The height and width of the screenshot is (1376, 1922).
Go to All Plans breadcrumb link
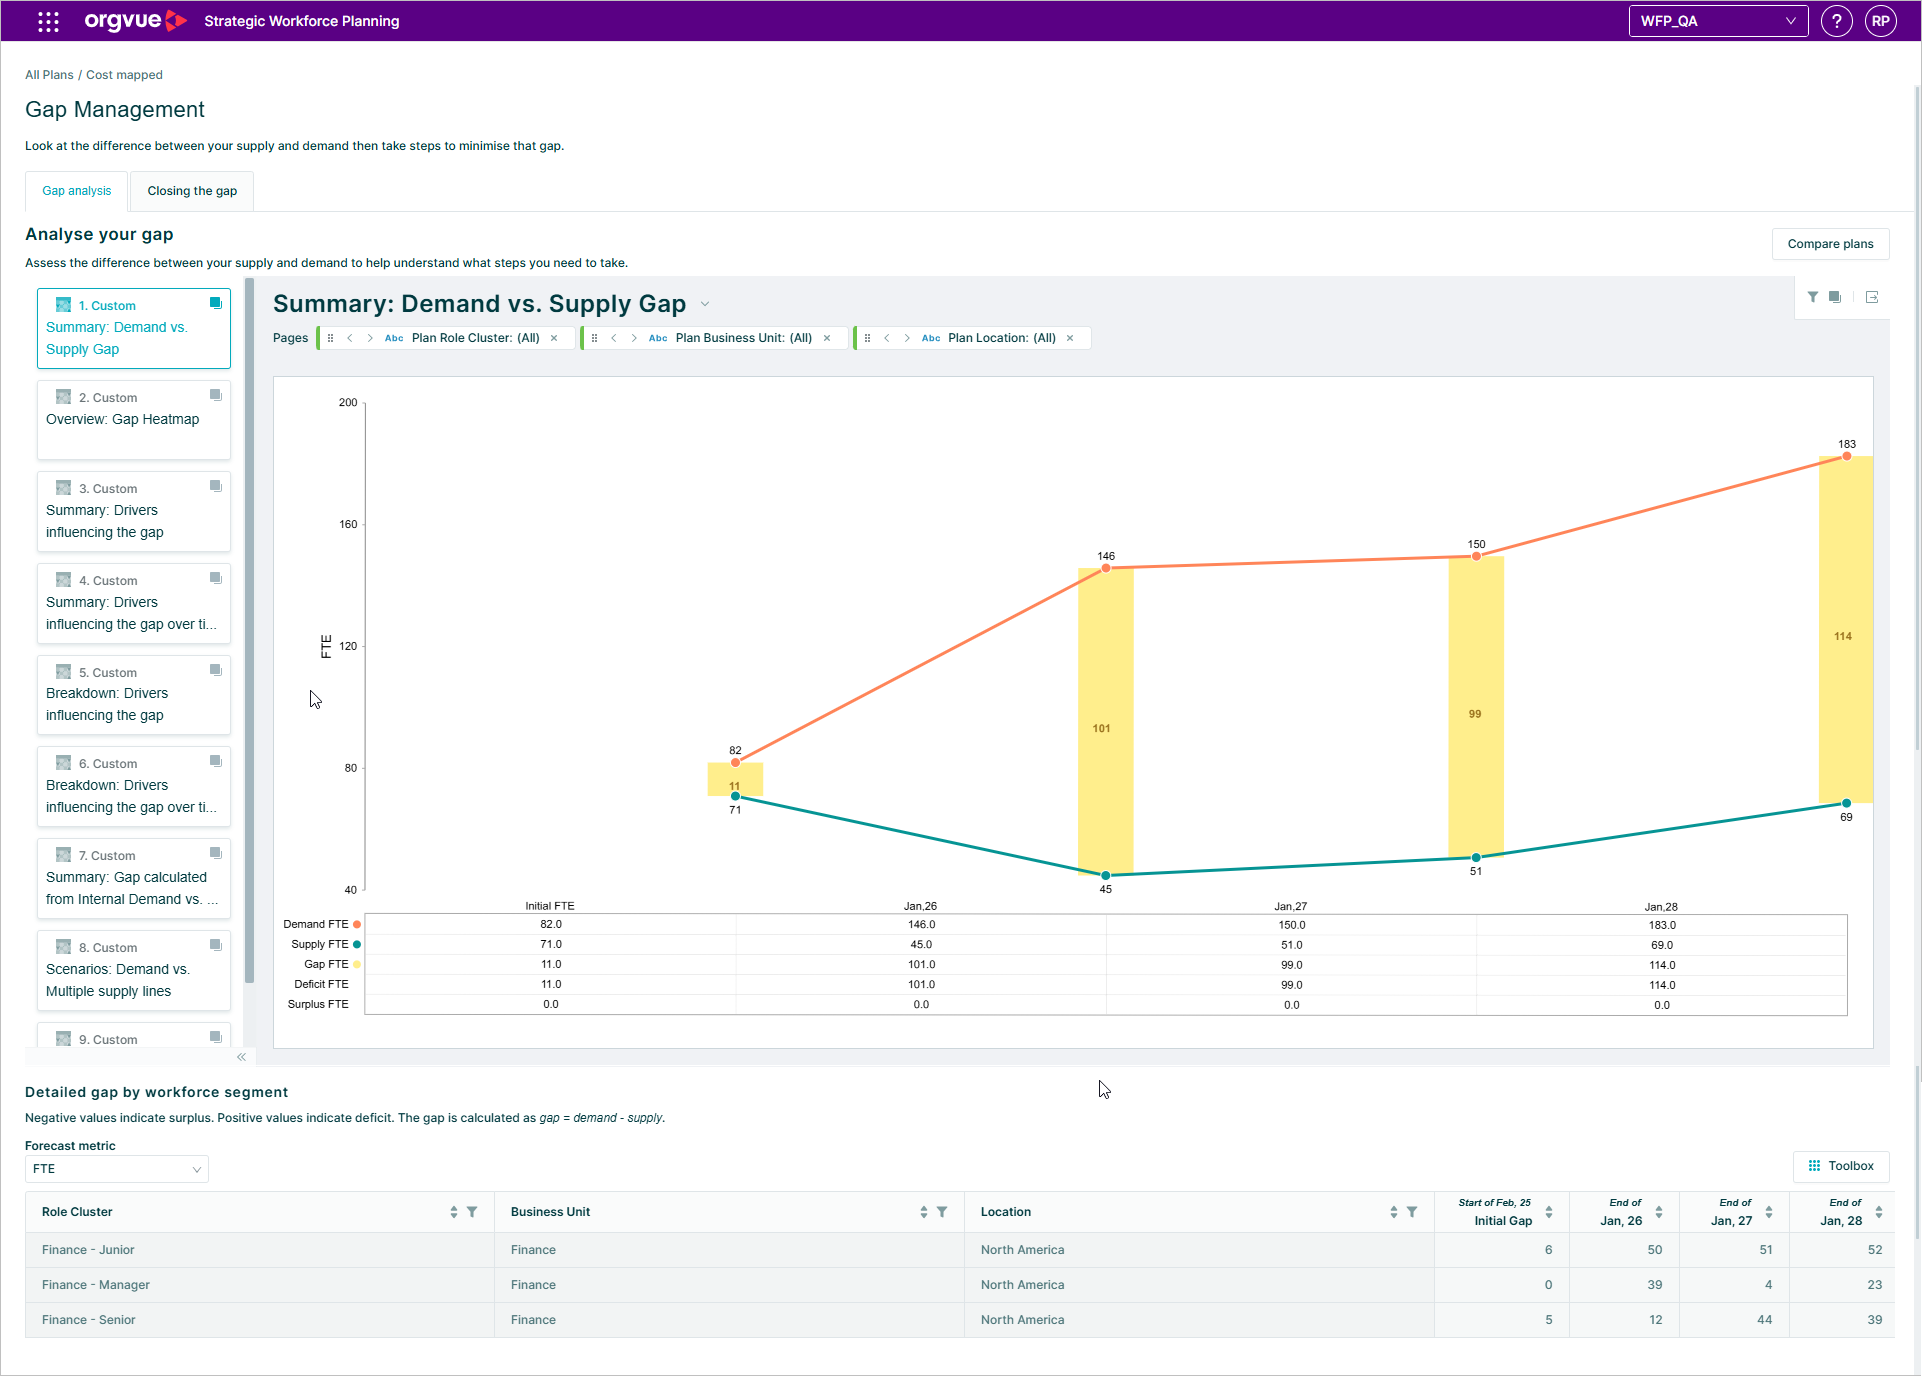(x=49, y=75)
